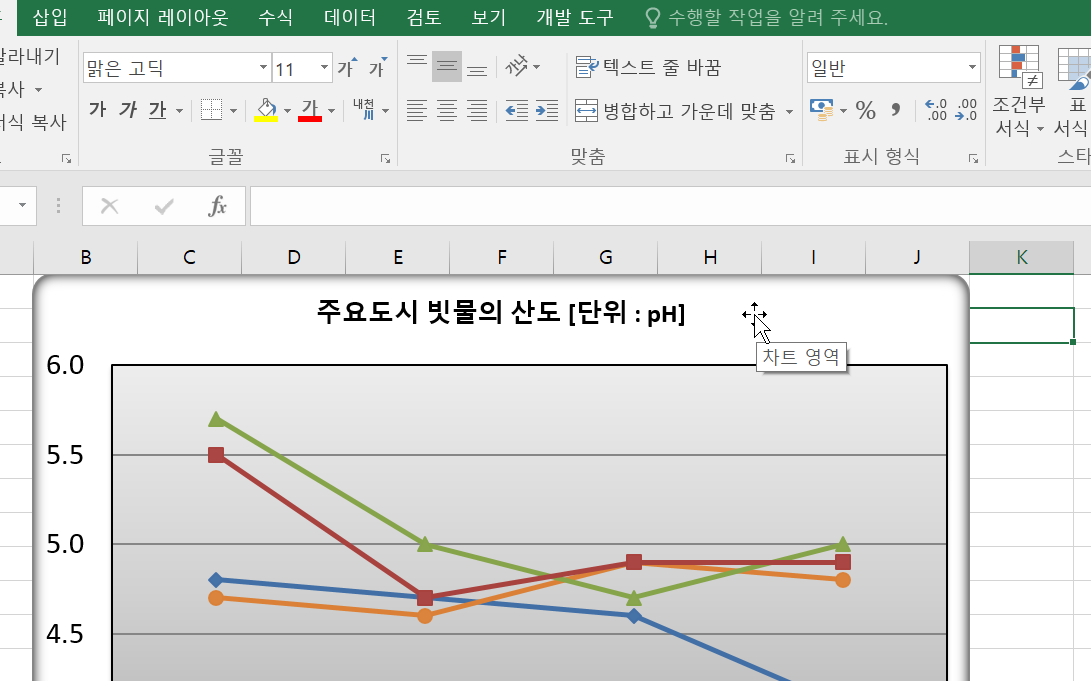Expand the font size dropdown
The width and height of the screenshot is (1091, 681).
coord(325,68)
